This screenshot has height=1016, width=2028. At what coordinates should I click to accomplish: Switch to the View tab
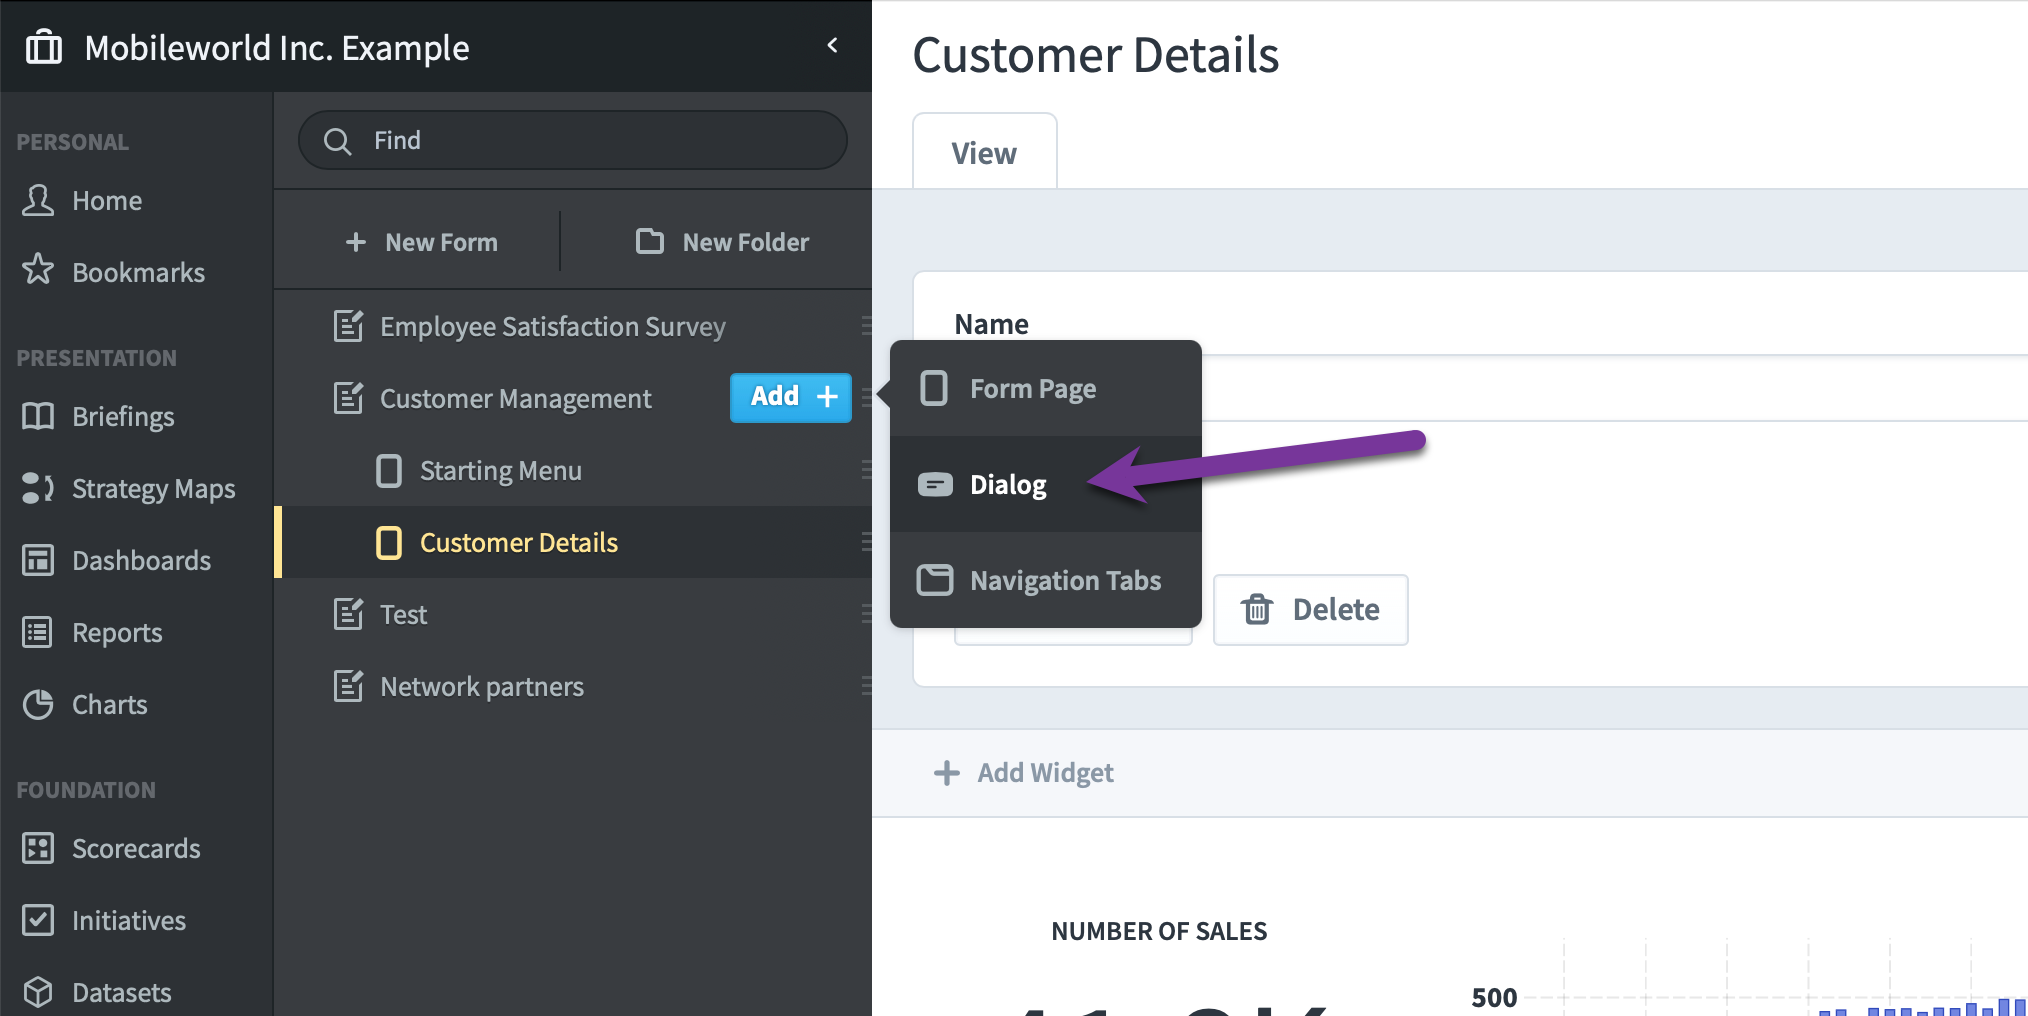984,152
